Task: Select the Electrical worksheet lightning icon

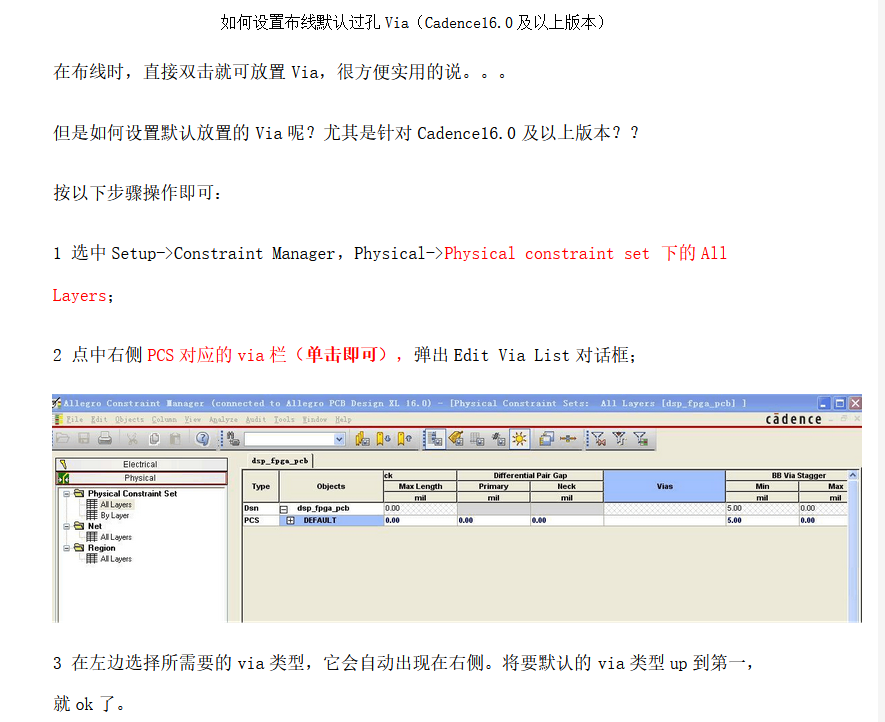Action: point(62,464)
